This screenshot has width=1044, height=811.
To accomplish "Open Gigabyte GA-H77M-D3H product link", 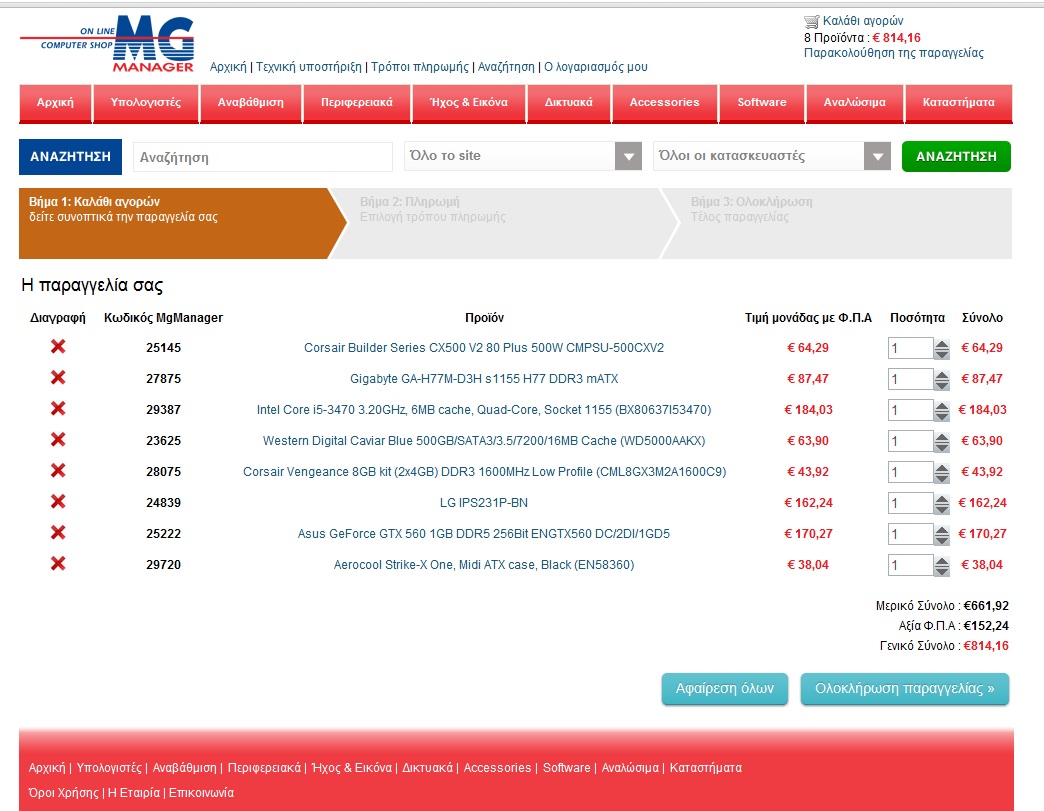I will pos(484,378).
